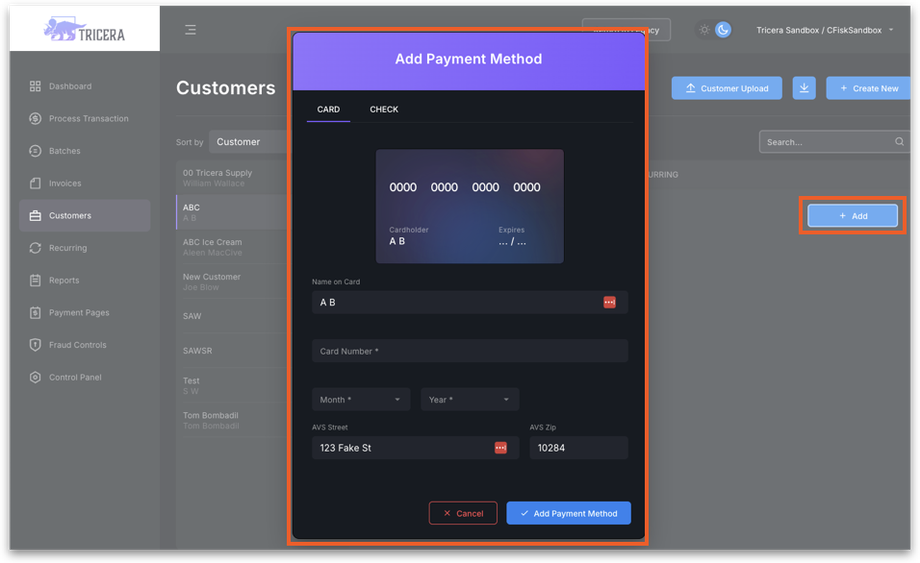Select customer SAWSR

(232, 351)
